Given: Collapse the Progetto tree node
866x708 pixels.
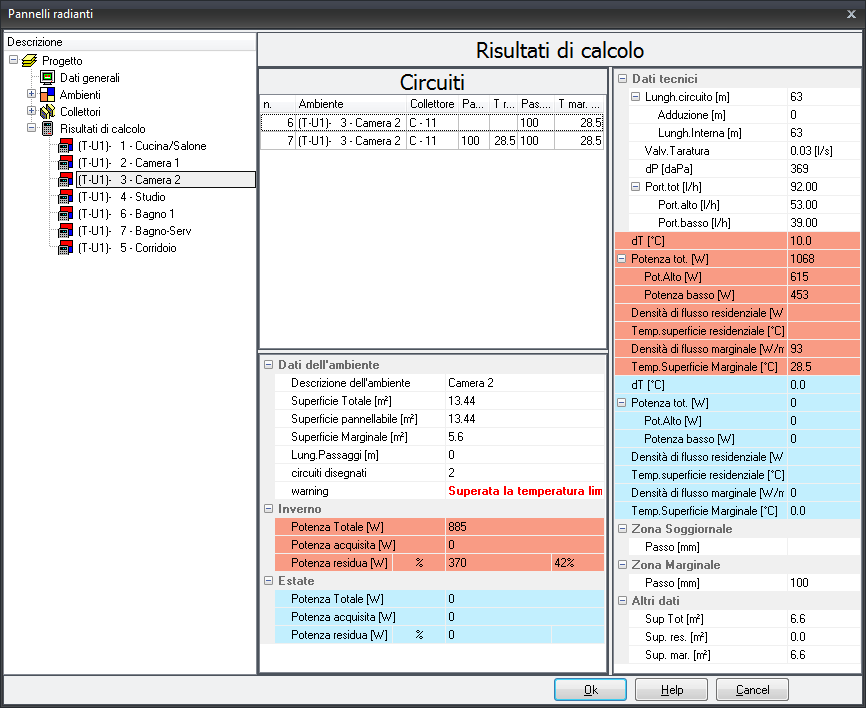Looking at the screenshot, I should [x=13, y=61].
